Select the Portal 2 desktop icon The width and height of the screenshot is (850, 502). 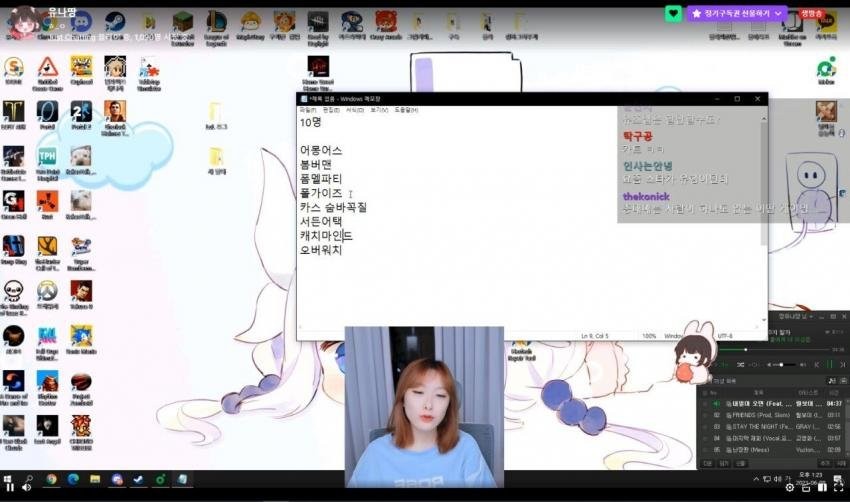(81, 112)
